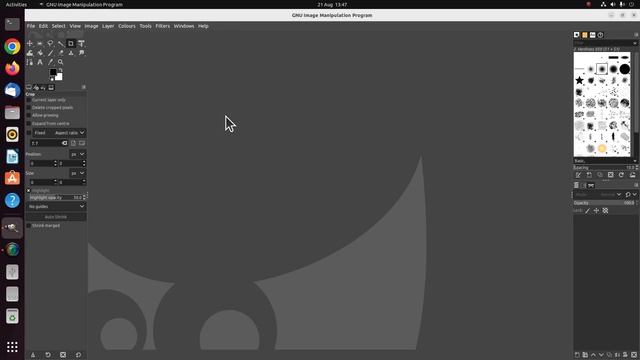This screenshot has width=640, height=360.
Task: Select the Crop tool in toolbox
Action: (71, 43)
